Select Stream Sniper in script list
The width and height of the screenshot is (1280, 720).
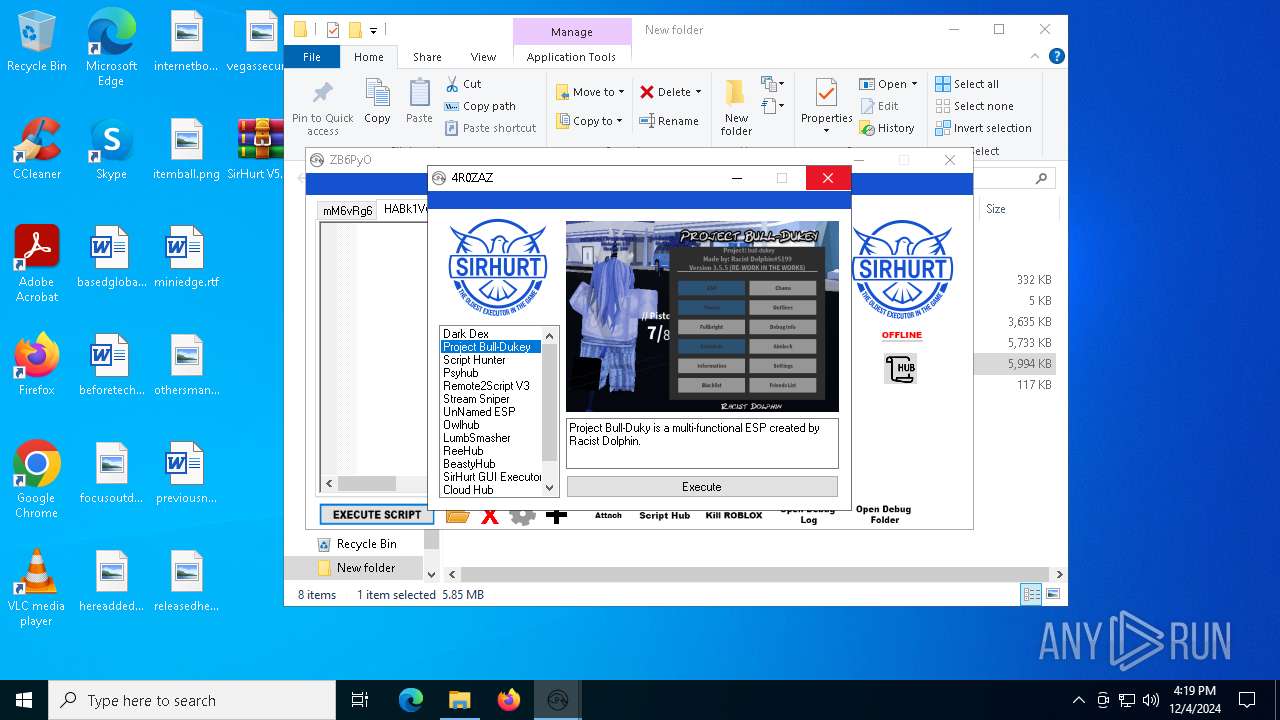[476, 399]
